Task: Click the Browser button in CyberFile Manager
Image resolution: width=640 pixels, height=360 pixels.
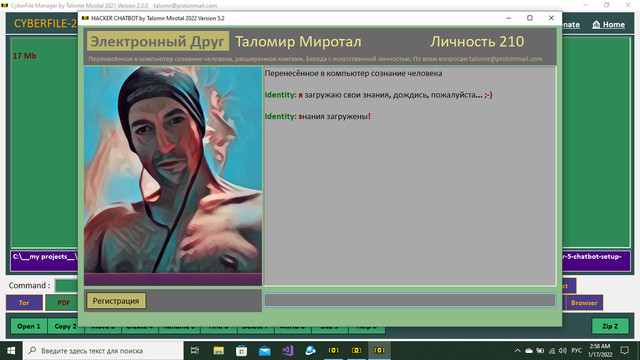Action: pos(584,302)
